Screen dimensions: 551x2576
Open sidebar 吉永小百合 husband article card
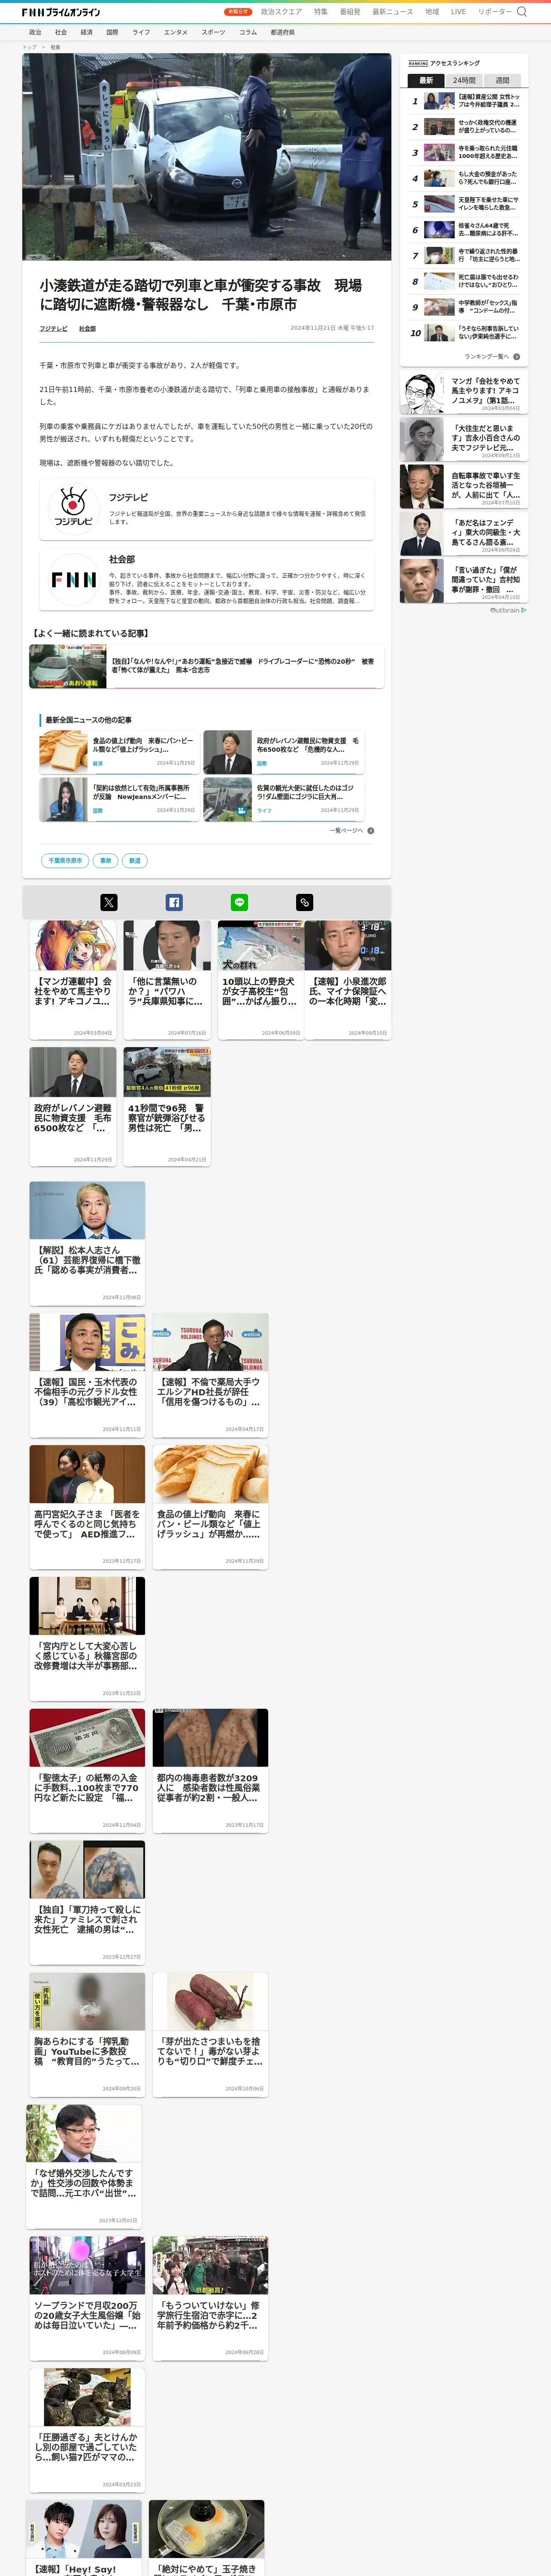tap(464, 440)
